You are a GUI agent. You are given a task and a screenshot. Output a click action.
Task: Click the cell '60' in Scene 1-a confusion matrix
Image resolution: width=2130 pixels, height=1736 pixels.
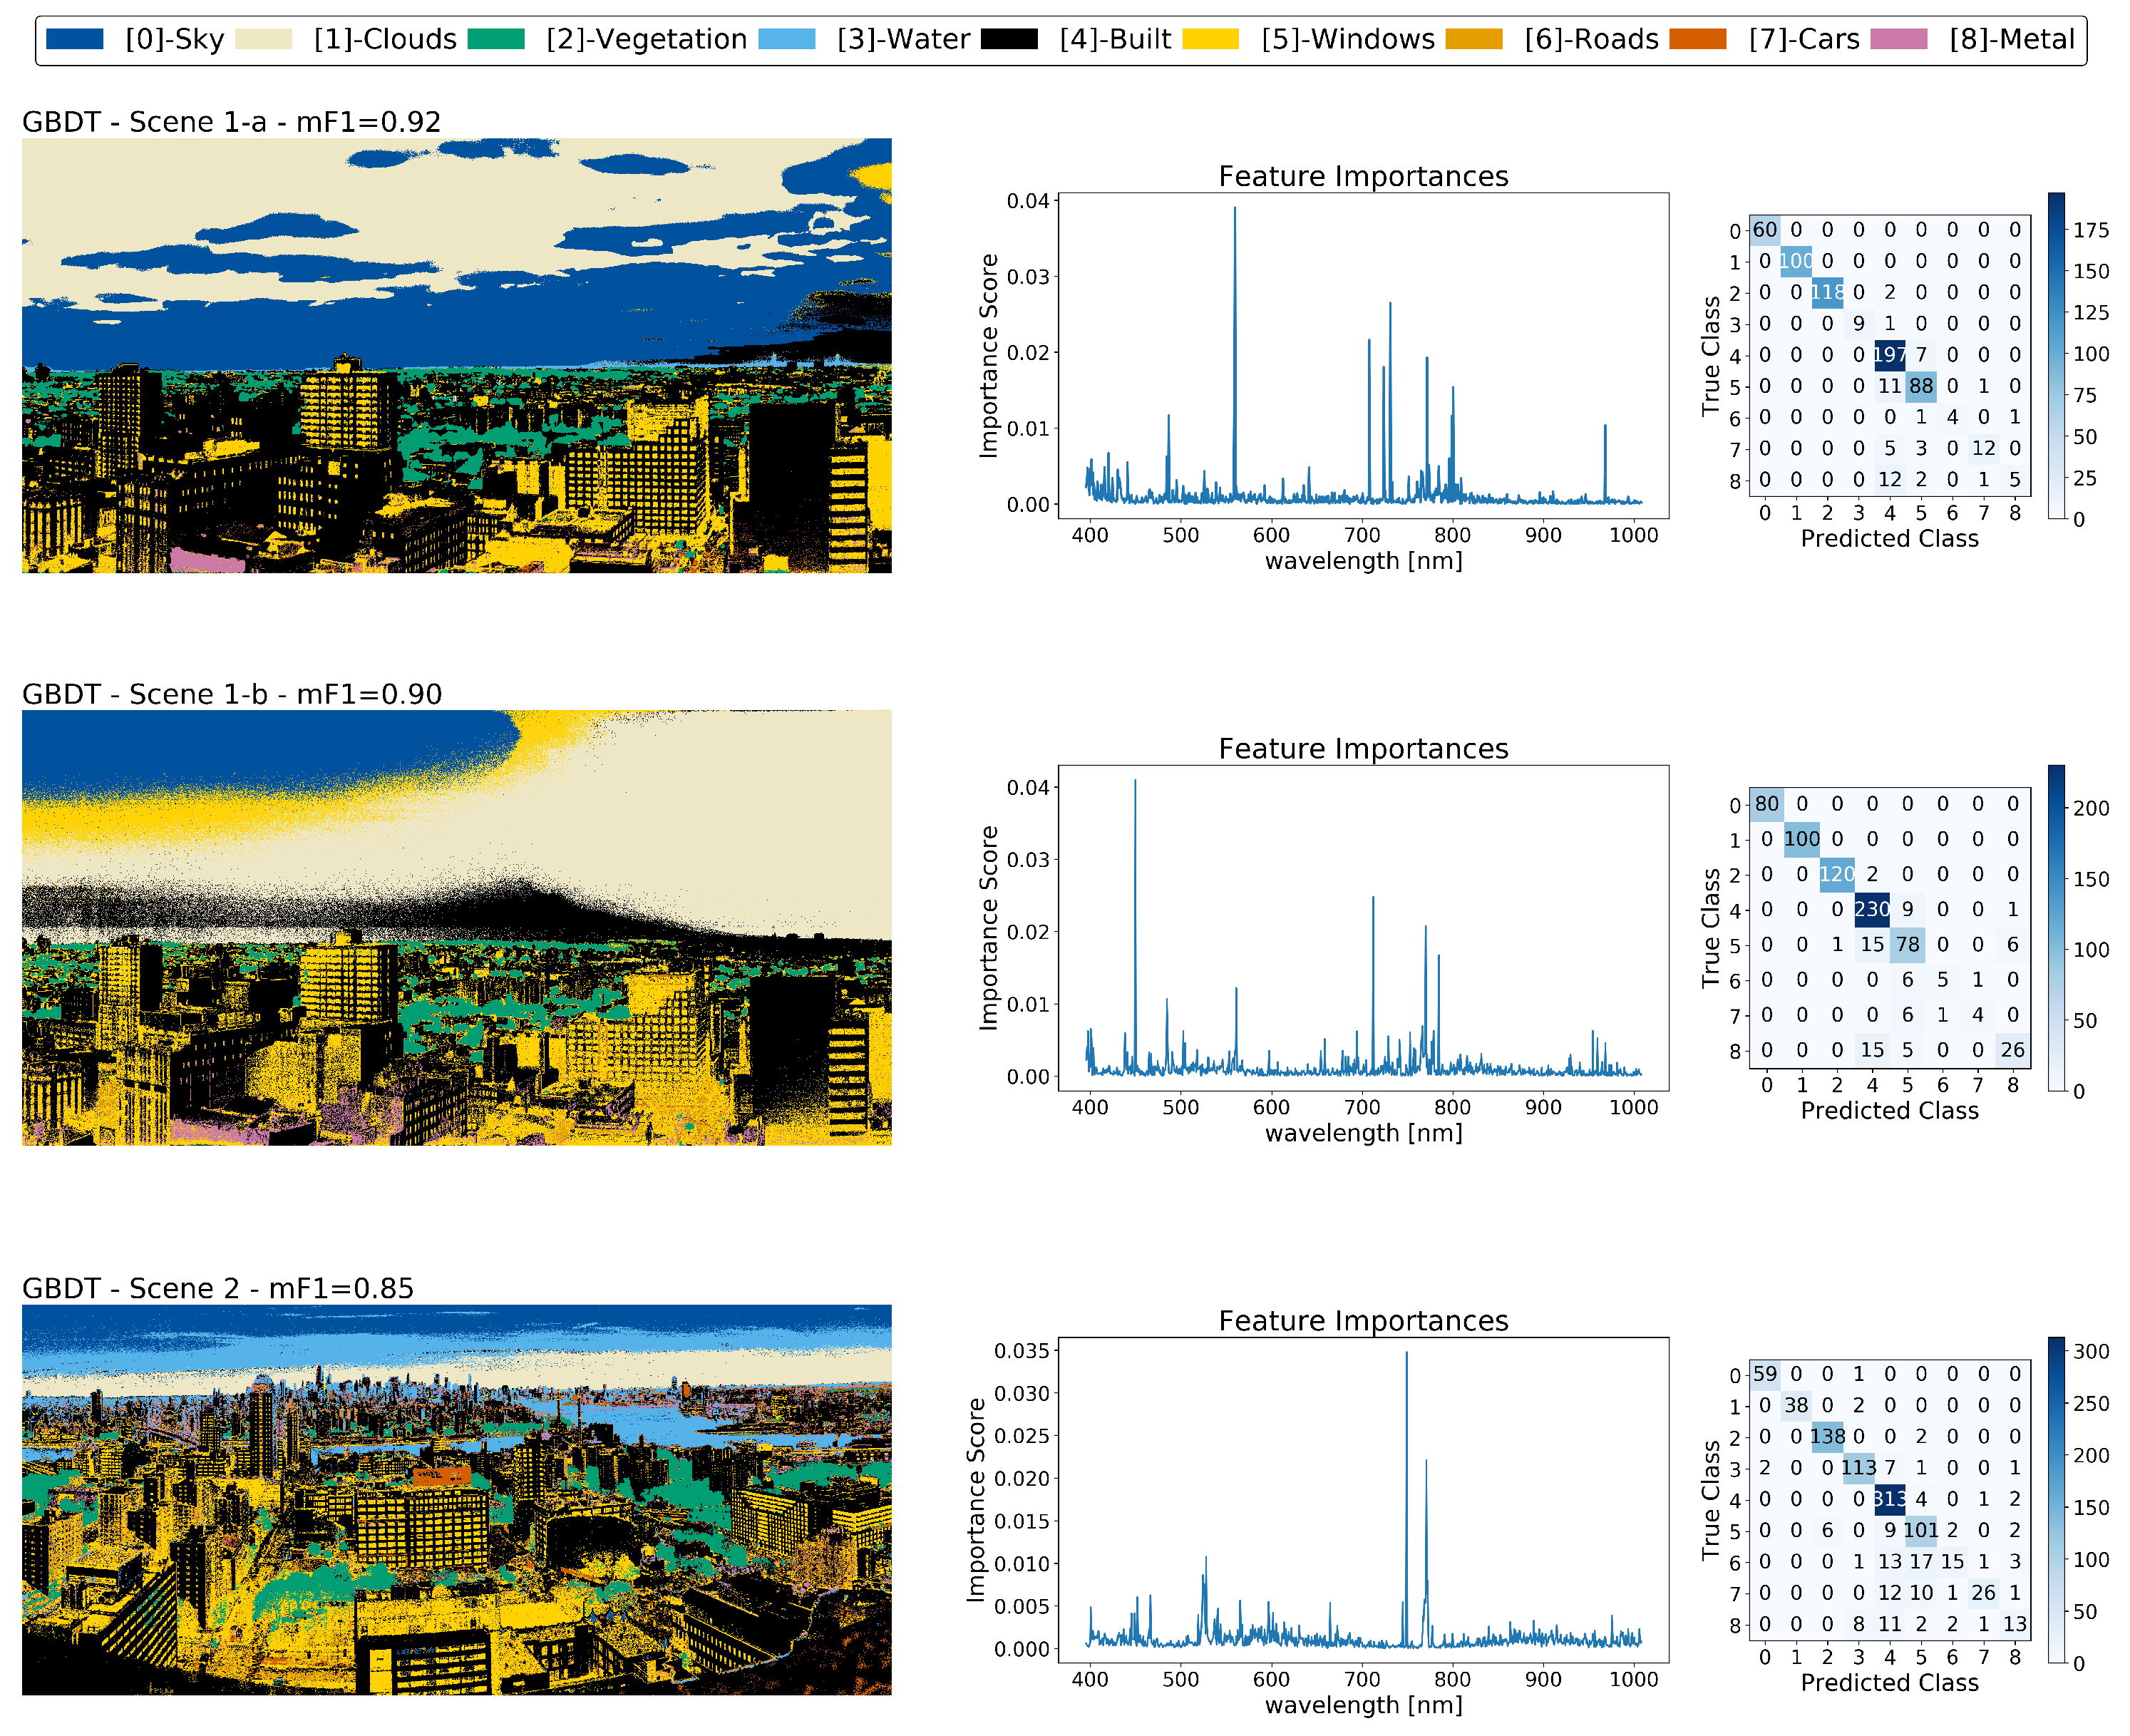1765,230
